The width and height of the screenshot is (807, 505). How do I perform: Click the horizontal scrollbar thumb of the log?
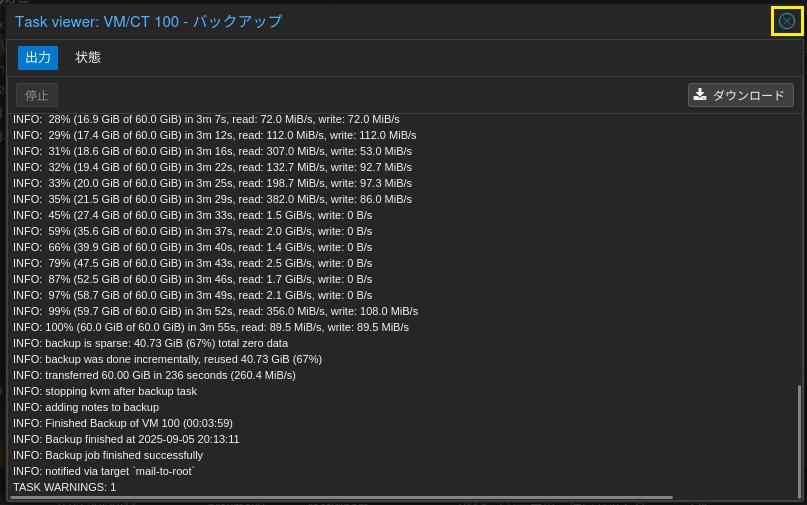click(342, 498)
